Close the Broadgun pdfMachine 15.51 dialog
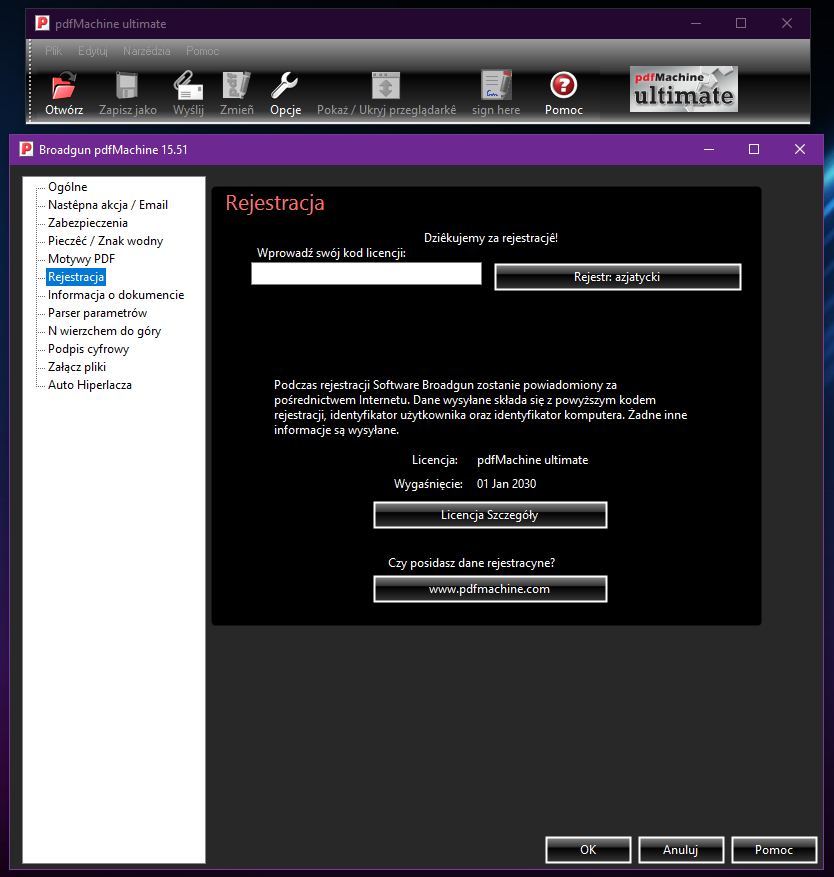 [800, 149]
